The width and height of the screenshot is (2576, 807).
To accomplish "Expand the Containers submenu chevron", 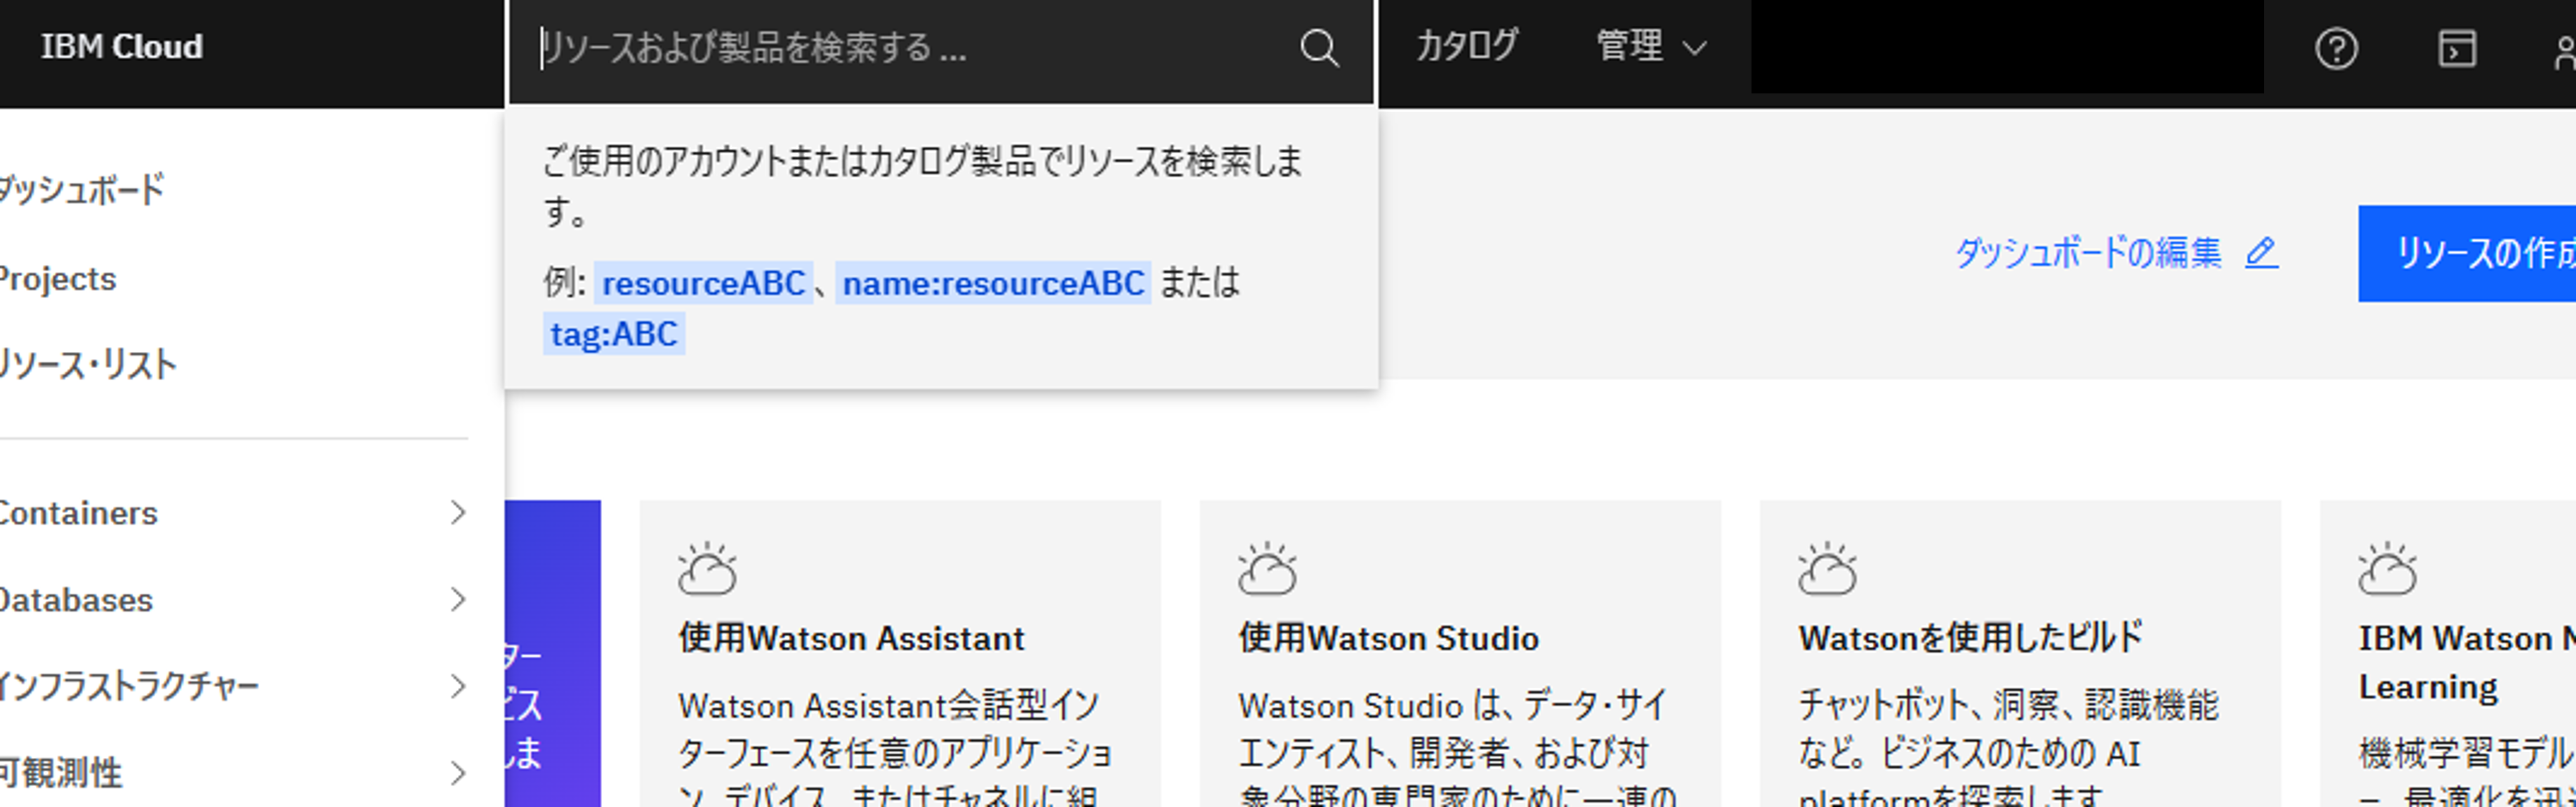I will [x=458, y=513].
